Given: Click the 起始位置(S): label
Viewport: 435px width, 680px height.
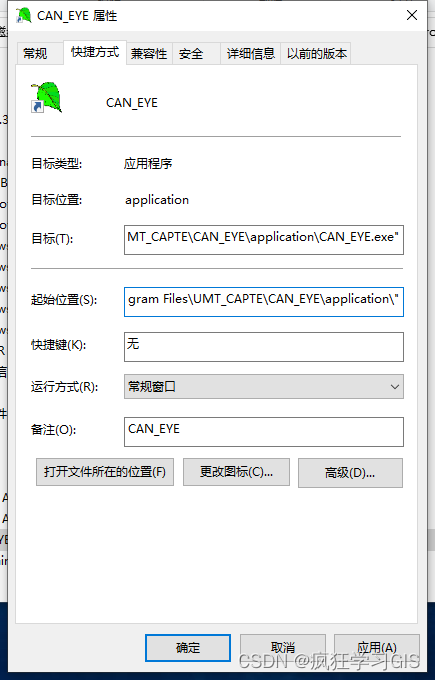Looking at the screenshot, I should [64, 300].
